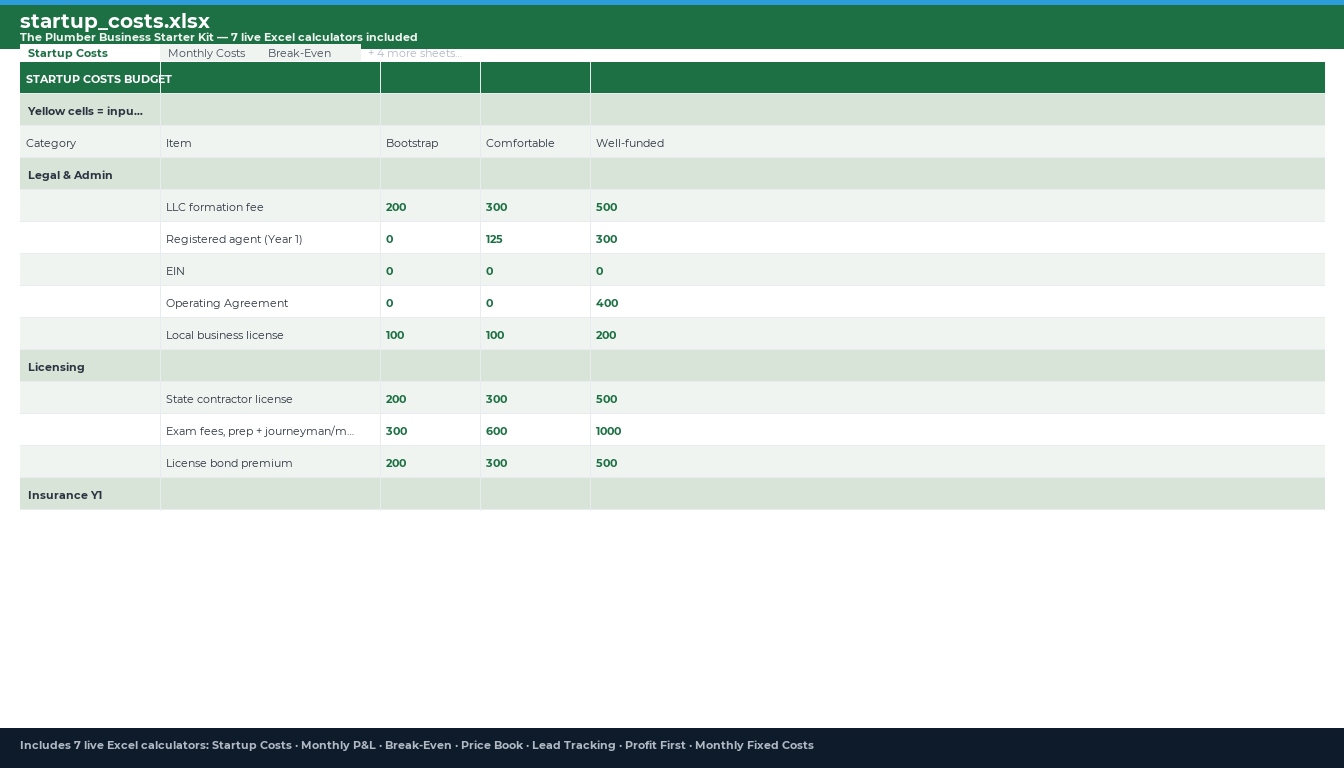Select Local business license Bootstrap value 100
Image resolution: width=1344 pixels, height=768 pixels.
coord(430,334)
